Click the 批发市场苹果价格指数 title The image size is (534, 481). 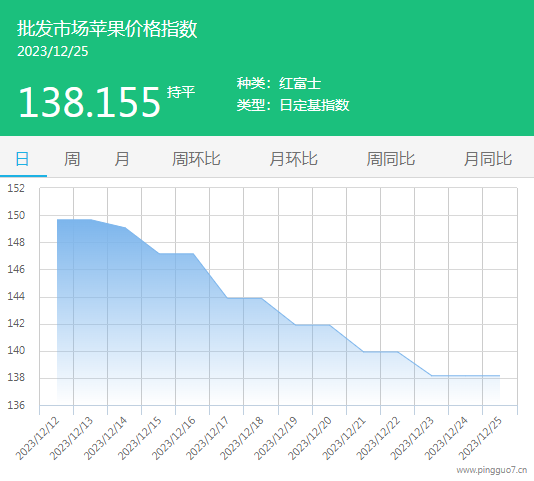pos(107,29)
